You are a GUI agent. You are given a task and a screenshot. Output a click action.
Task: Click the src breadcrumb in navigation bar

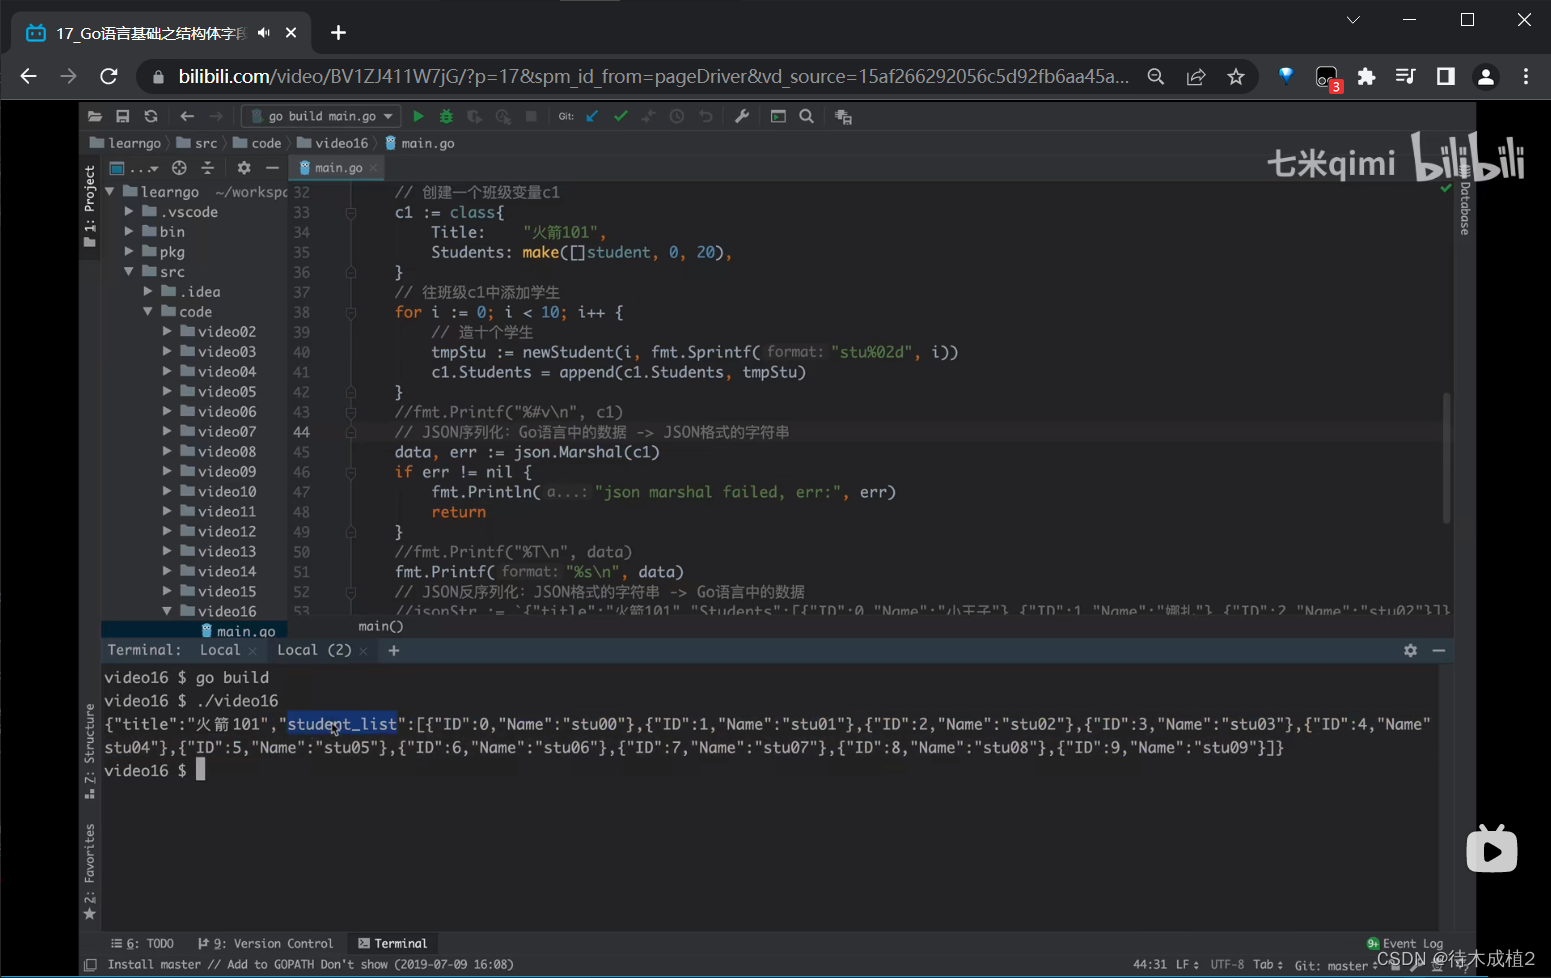pyautogui.click(x=197, y=143)
